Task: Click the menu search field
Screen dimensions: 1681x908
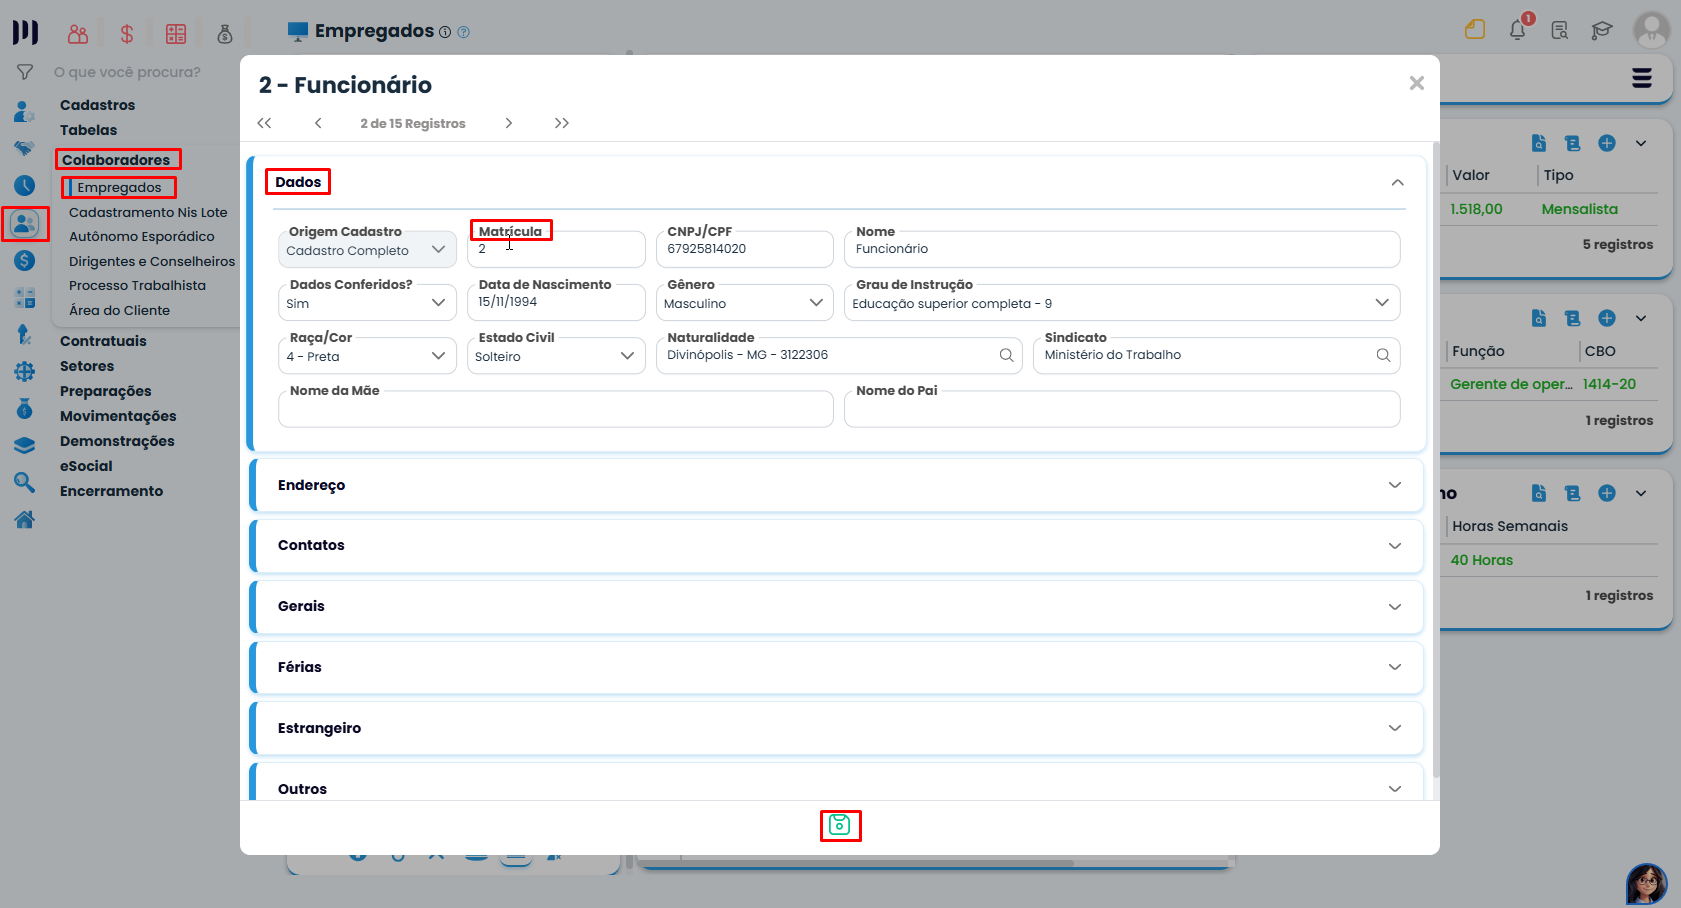Action: [127, 72]
